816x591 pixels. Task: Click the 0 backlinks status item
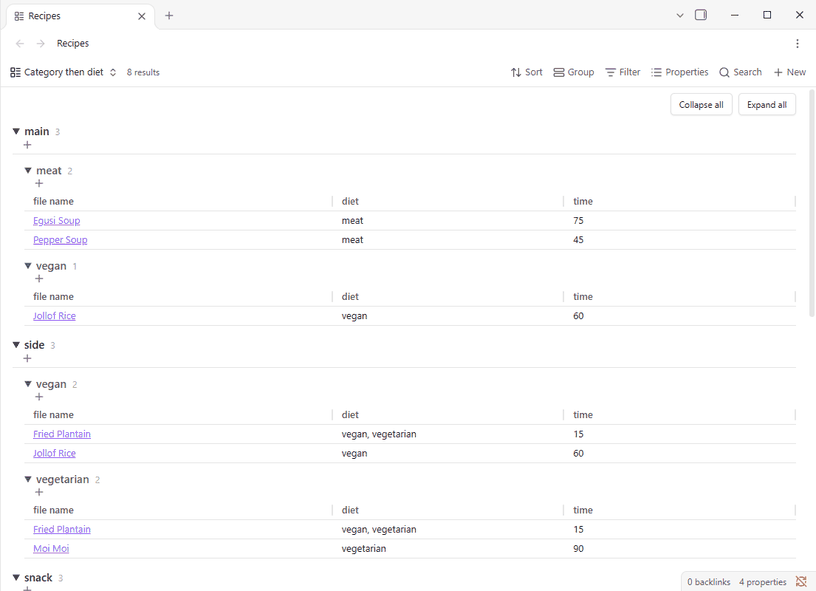[x=708, y=582]
